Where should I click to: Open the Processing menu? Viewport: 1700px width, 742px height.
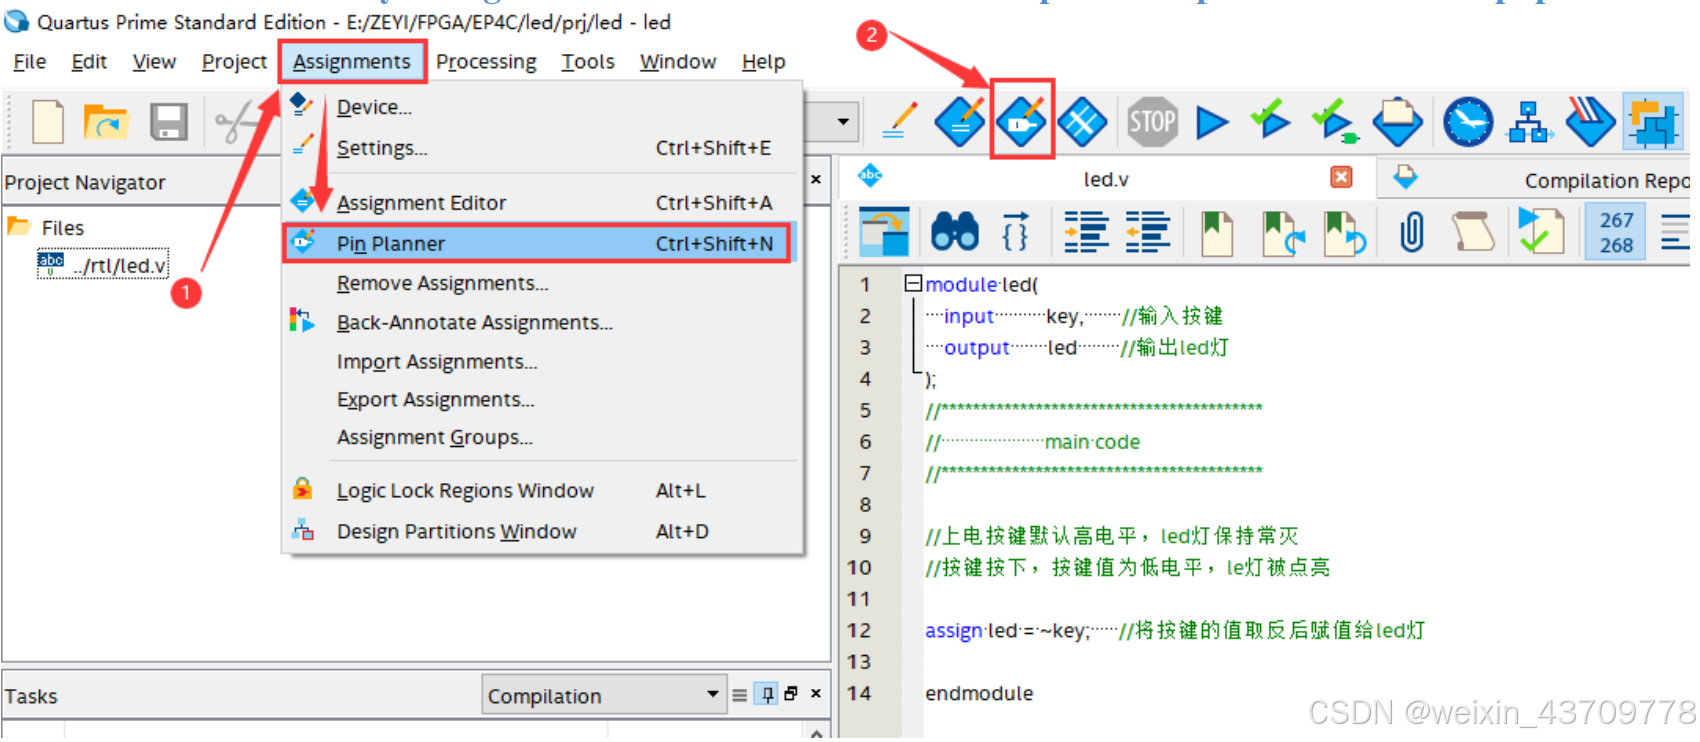(486, 62)
